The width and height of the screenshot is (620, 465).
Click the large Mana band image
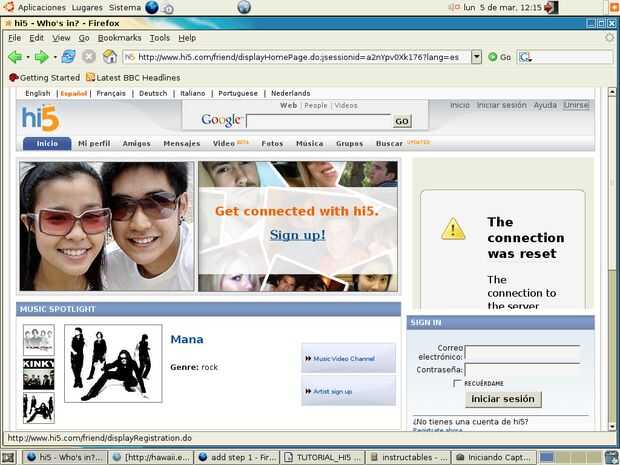113,363
